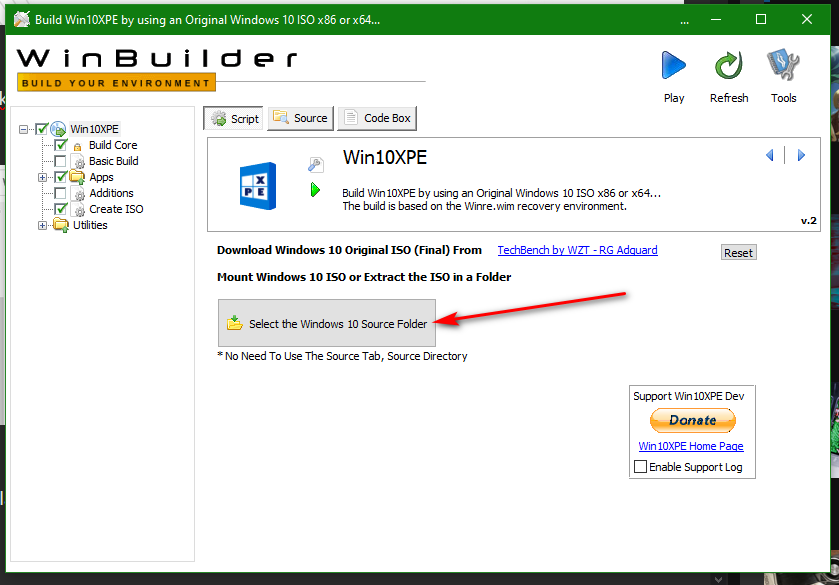Viewport: 839px width, 585px height.
Task: Open the Win10XPE Home Page link
Action: point(691,446)
